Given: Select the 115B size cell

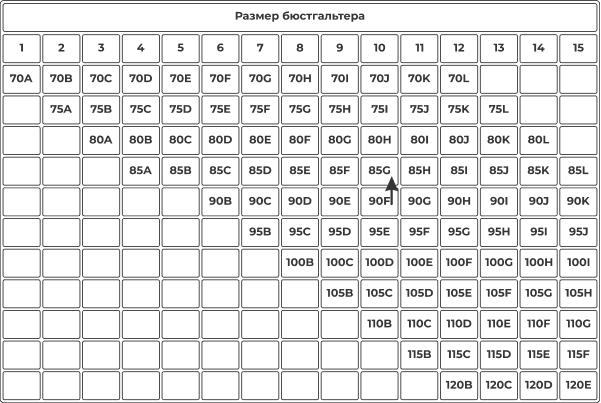Looking at the screenshot, I should pos(419,354).
